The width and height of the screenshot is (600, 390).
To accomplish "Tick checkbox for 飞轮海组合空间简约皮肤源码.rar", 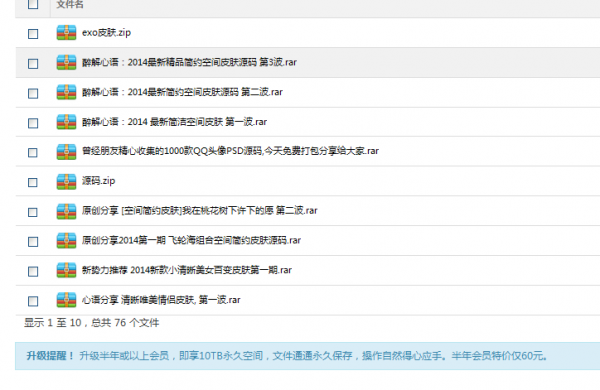I will 33,242.
